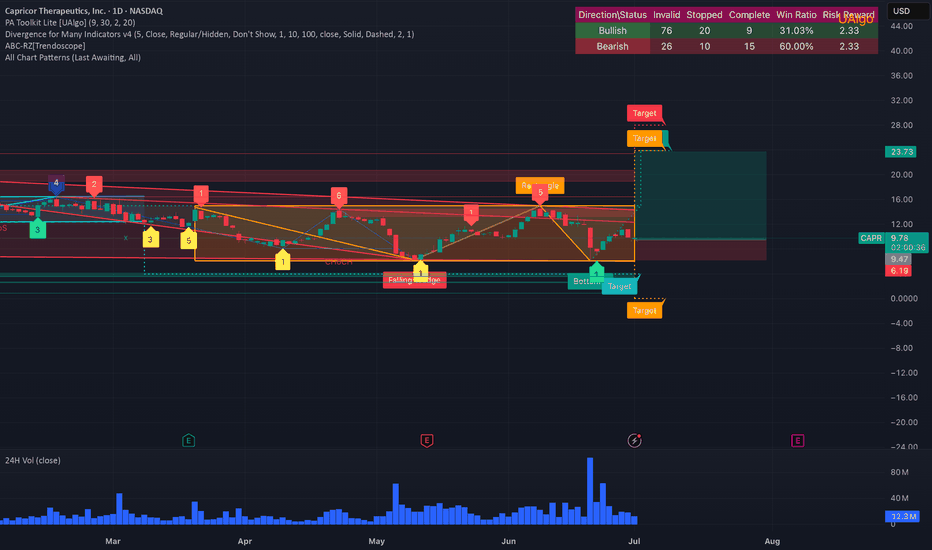Click the blue wave marker numbered 4

pyautogui.click(x=56, y=184)
